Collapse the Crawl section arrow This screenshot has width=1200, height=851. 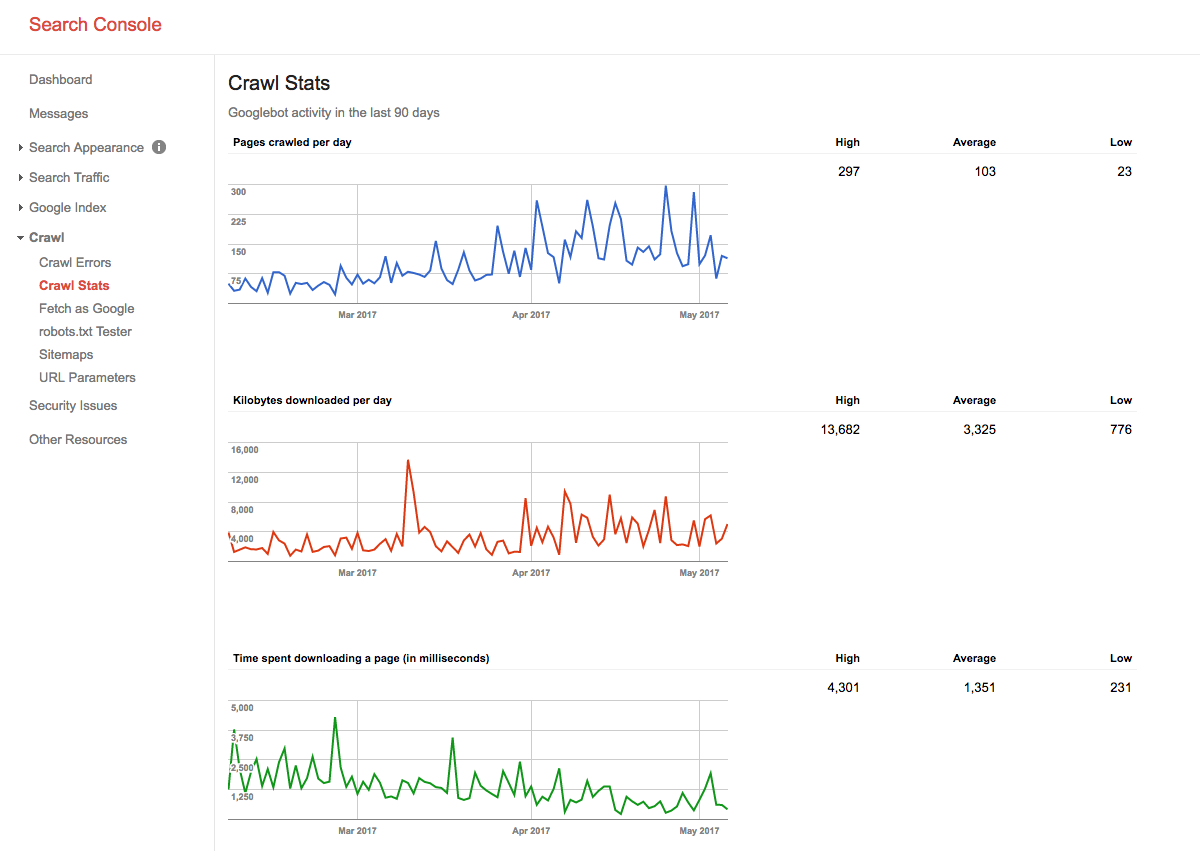pos(21,238)
